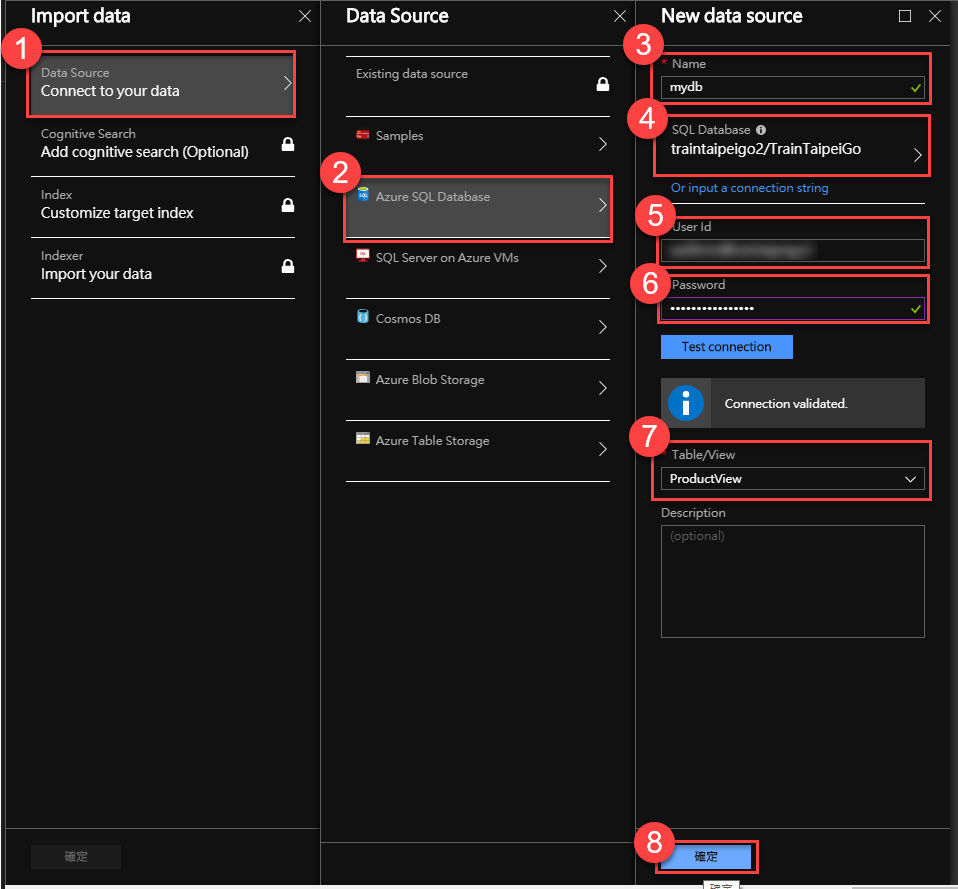Click lock icon beside Import your data
Viewport: 958px width, 889px height.
pyautogui.click(x=287, y=266)
